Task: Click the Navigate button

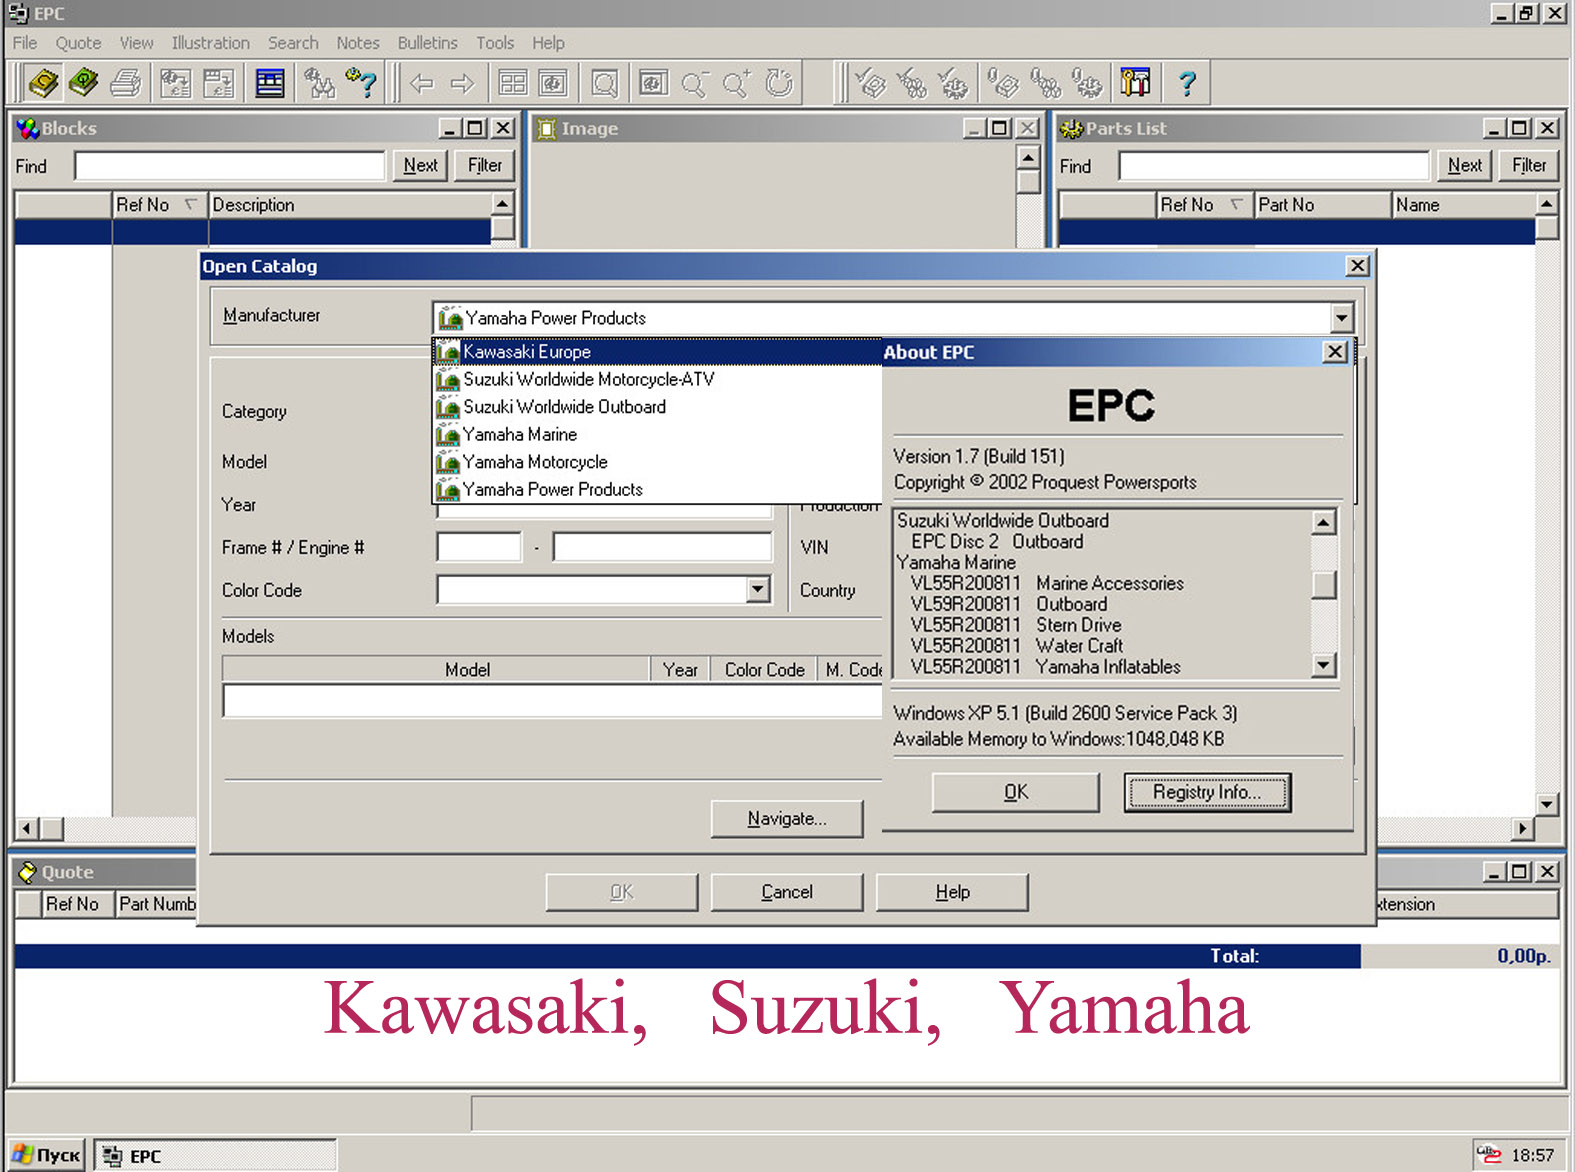Action: [786, 819]
